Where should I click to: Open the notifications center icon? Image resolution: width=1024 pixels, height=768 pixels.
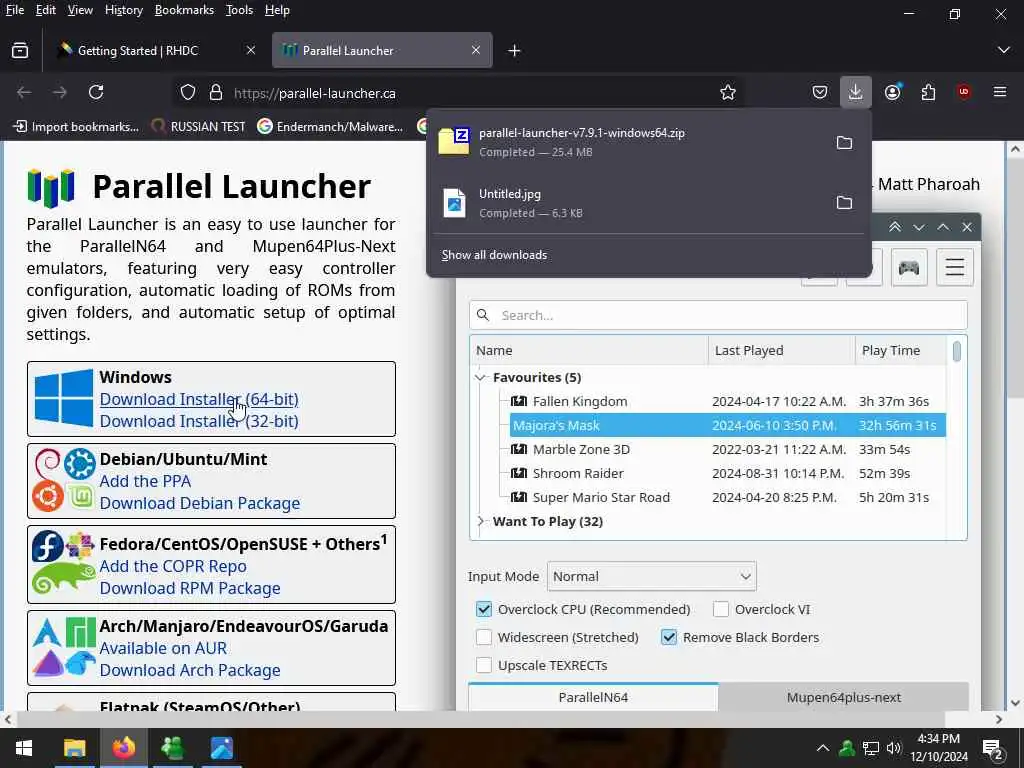click(993, 748)
